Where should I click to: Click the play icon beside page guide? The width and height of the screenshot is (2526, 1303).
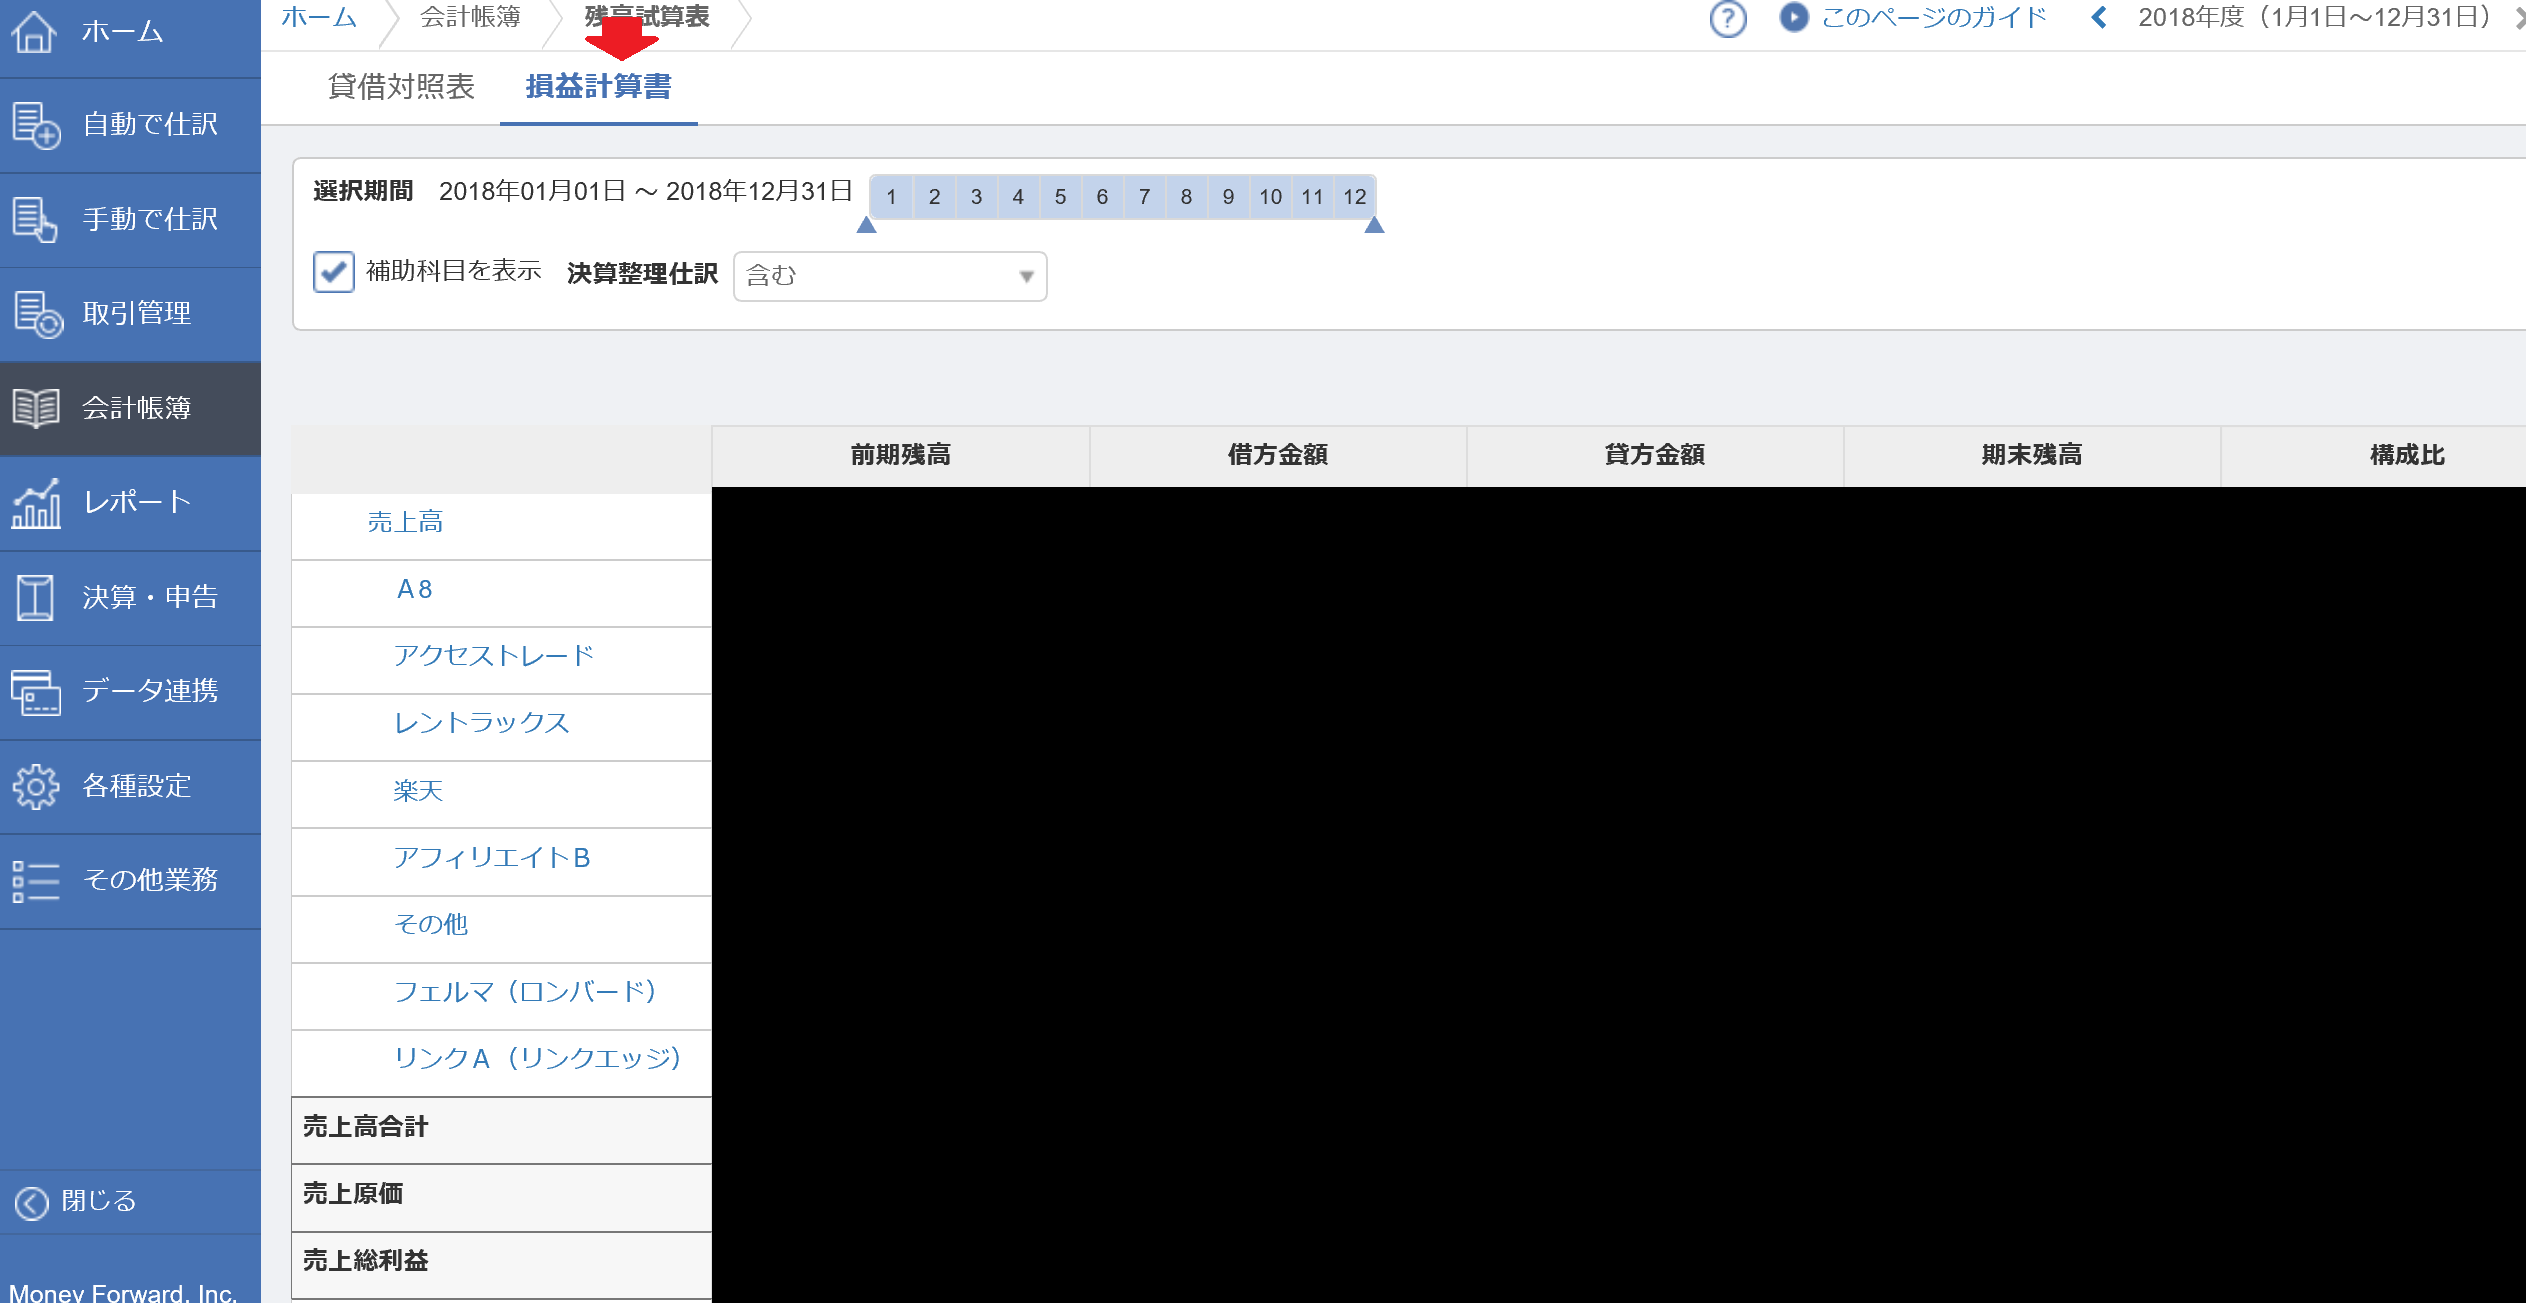click(x=1794, y=17)
